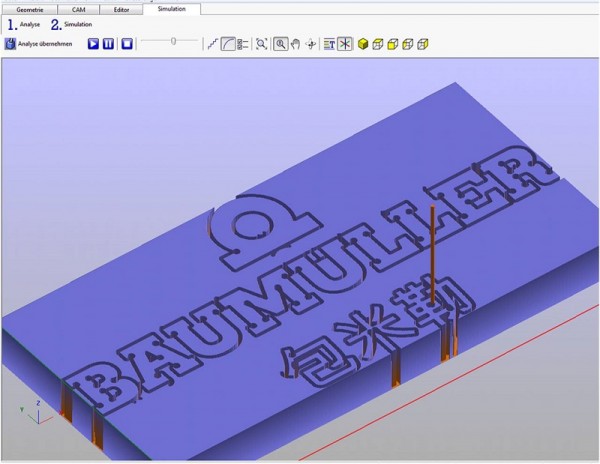This screenshot has width=600, height=464.
Task: Choose the first wireframe cube view
Action: click(x=378, y=44)
